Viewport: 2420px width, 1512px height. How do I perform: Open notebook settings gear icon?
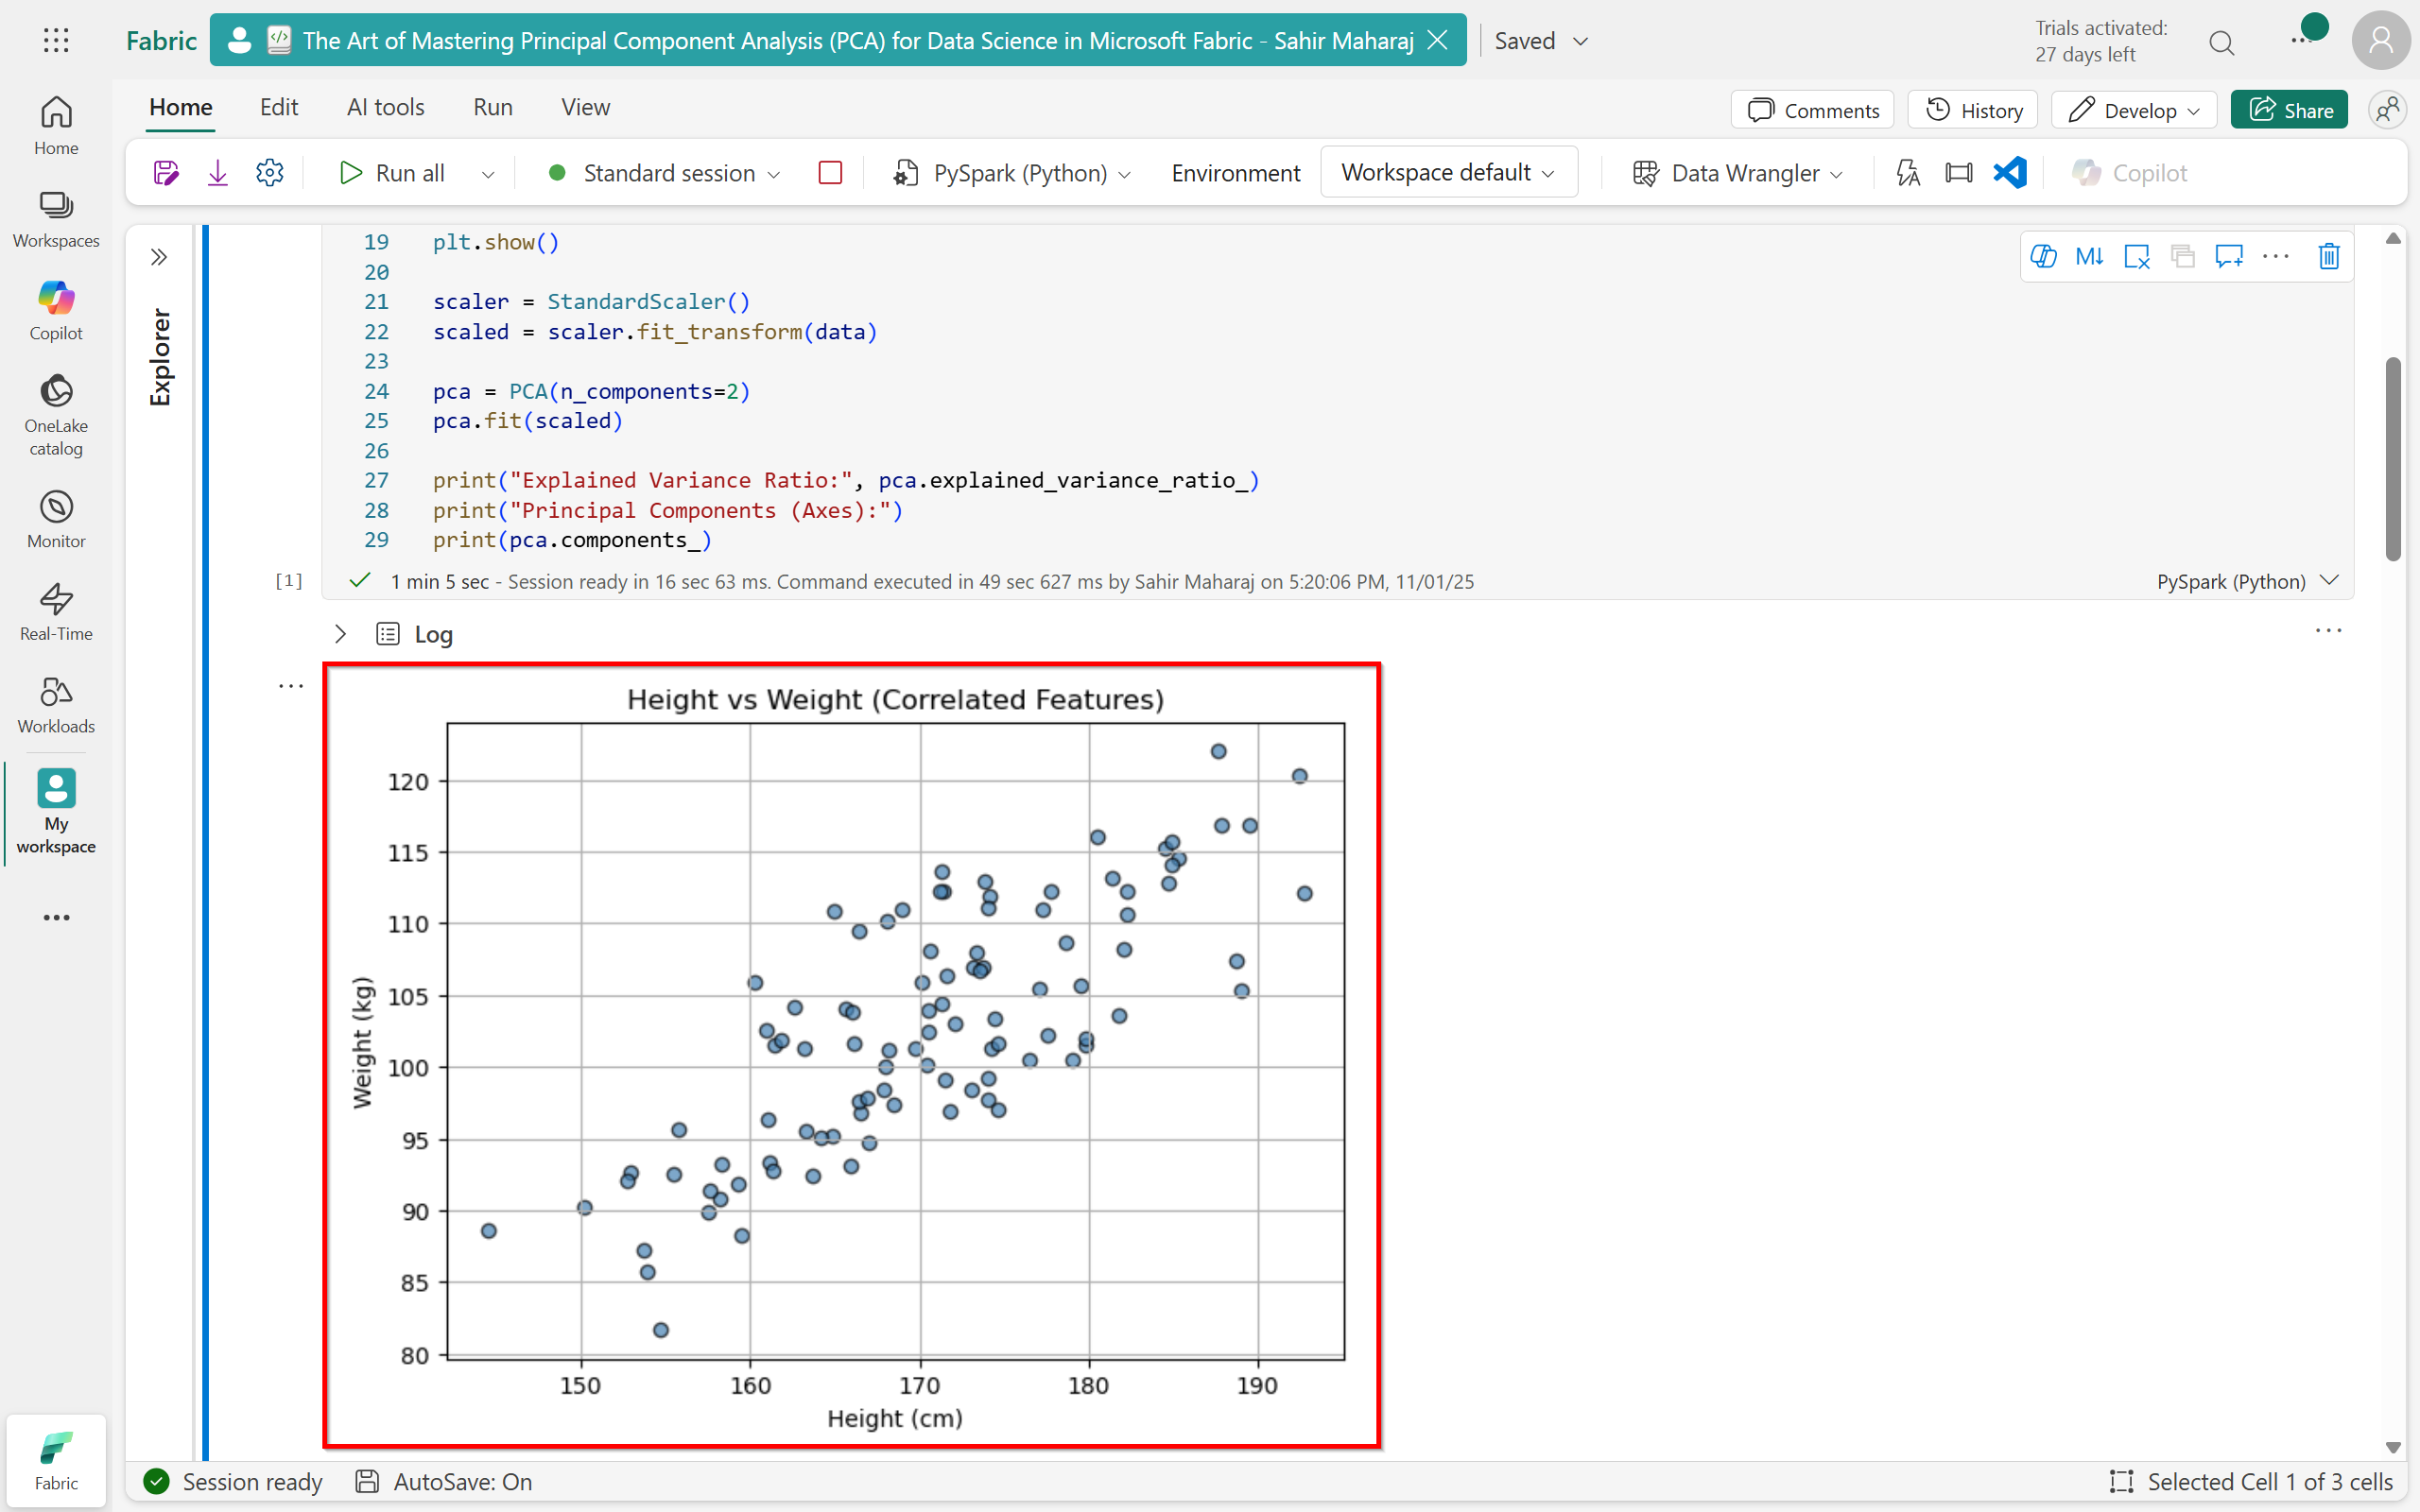click(x=269, y=173)
